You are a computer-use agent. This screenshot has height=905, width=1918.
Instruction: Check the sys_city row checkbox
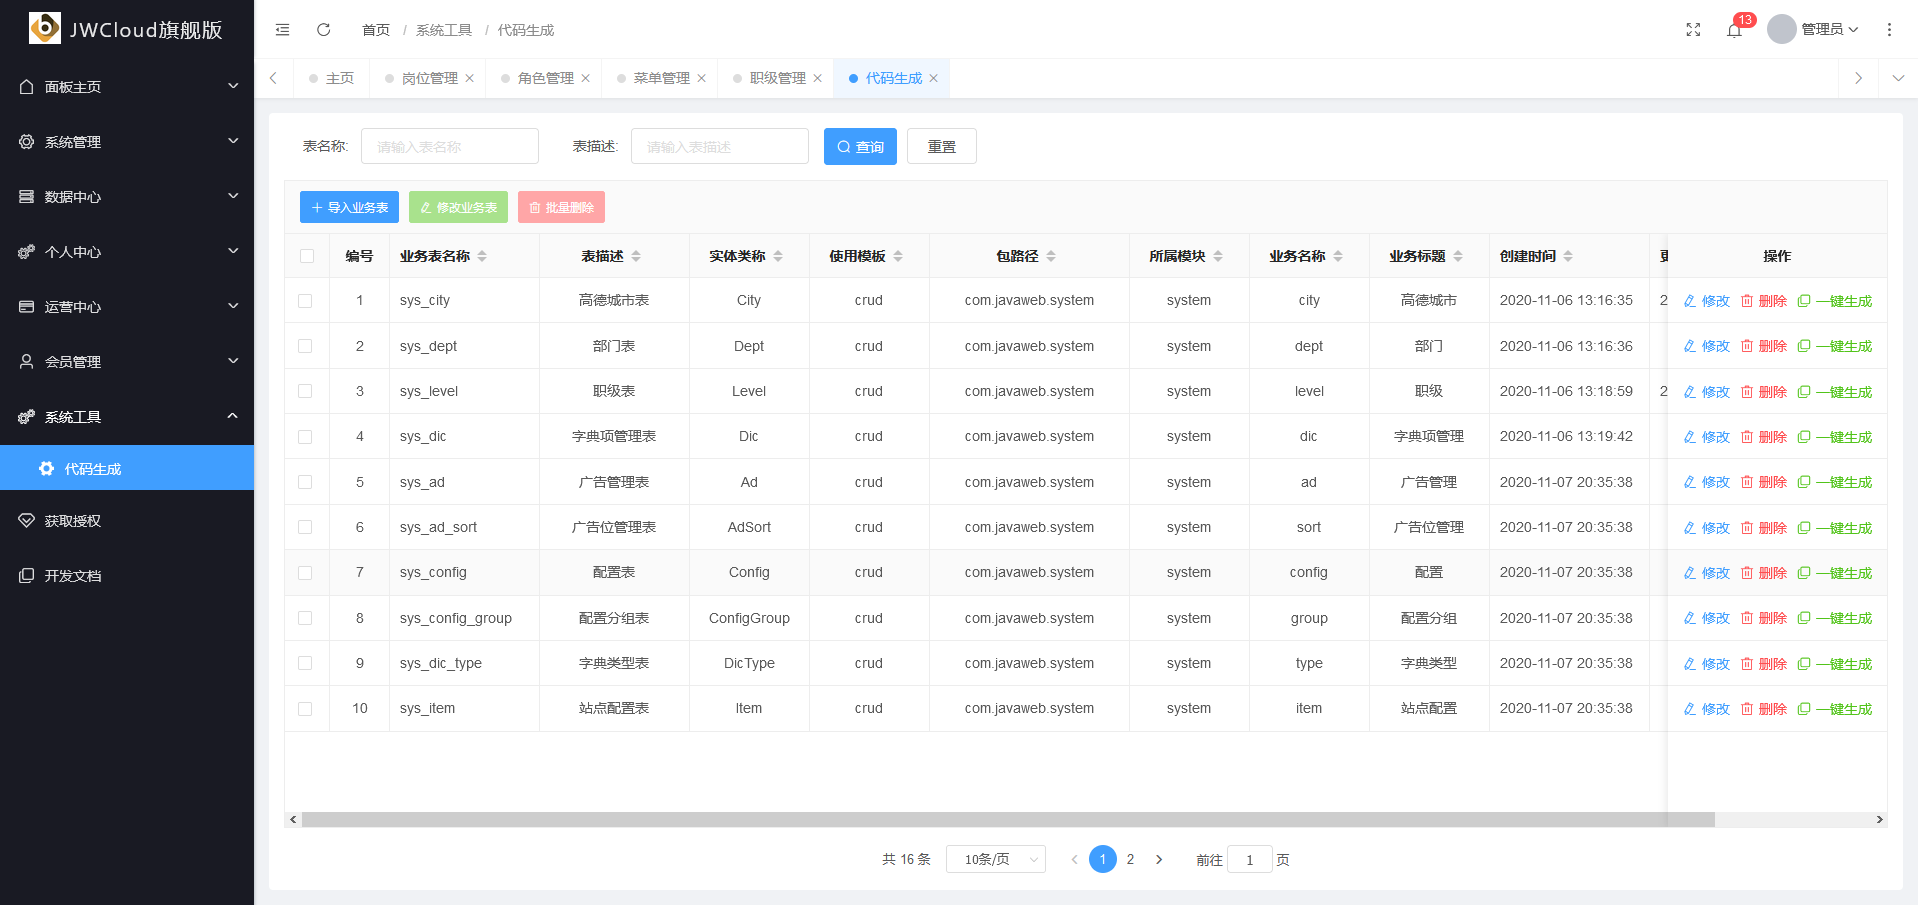(x=305, y=301)
